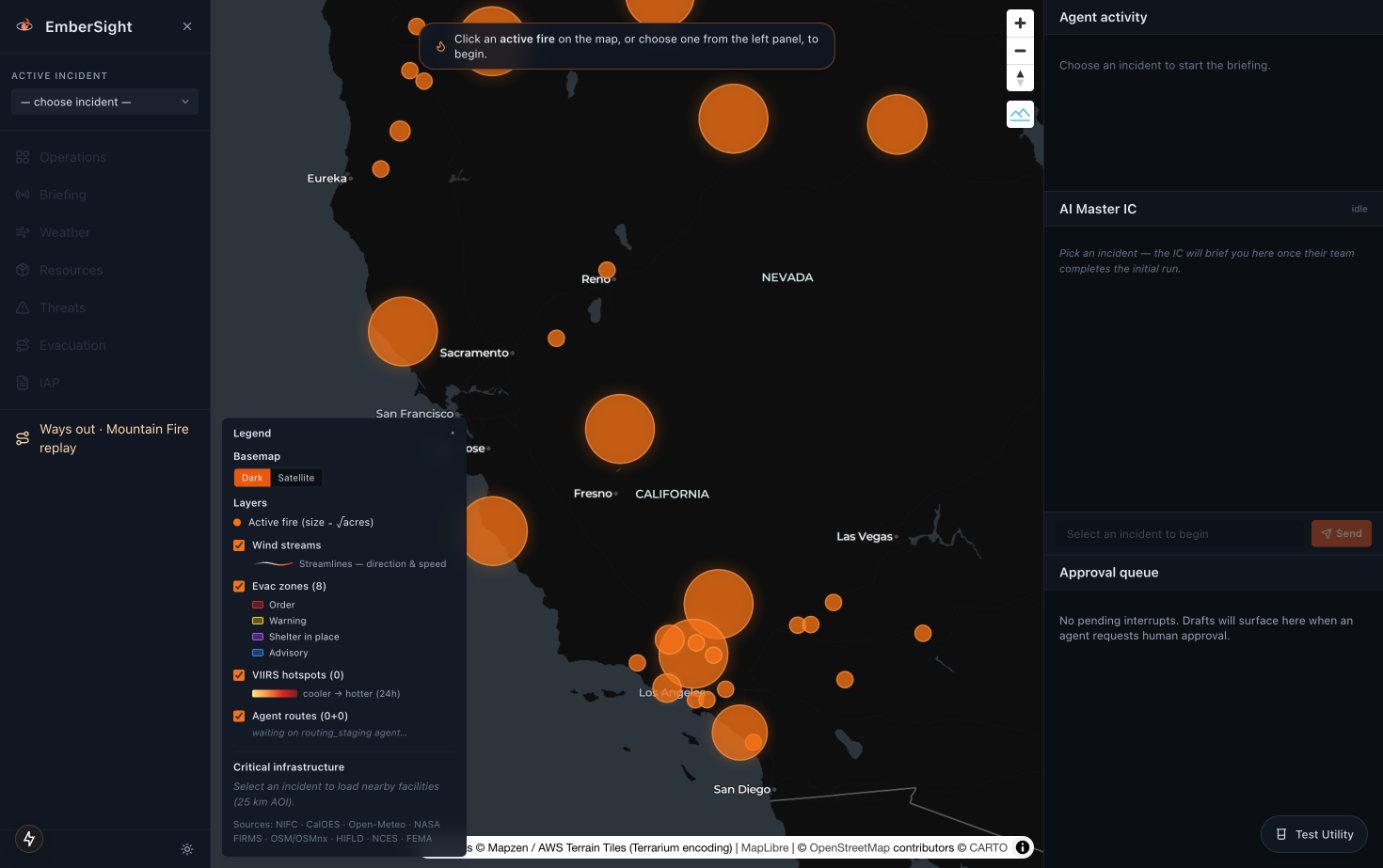The image size is (1383, 868).
Task: Click the small fire marker near Eureka
Action: (x=381, y=169)
